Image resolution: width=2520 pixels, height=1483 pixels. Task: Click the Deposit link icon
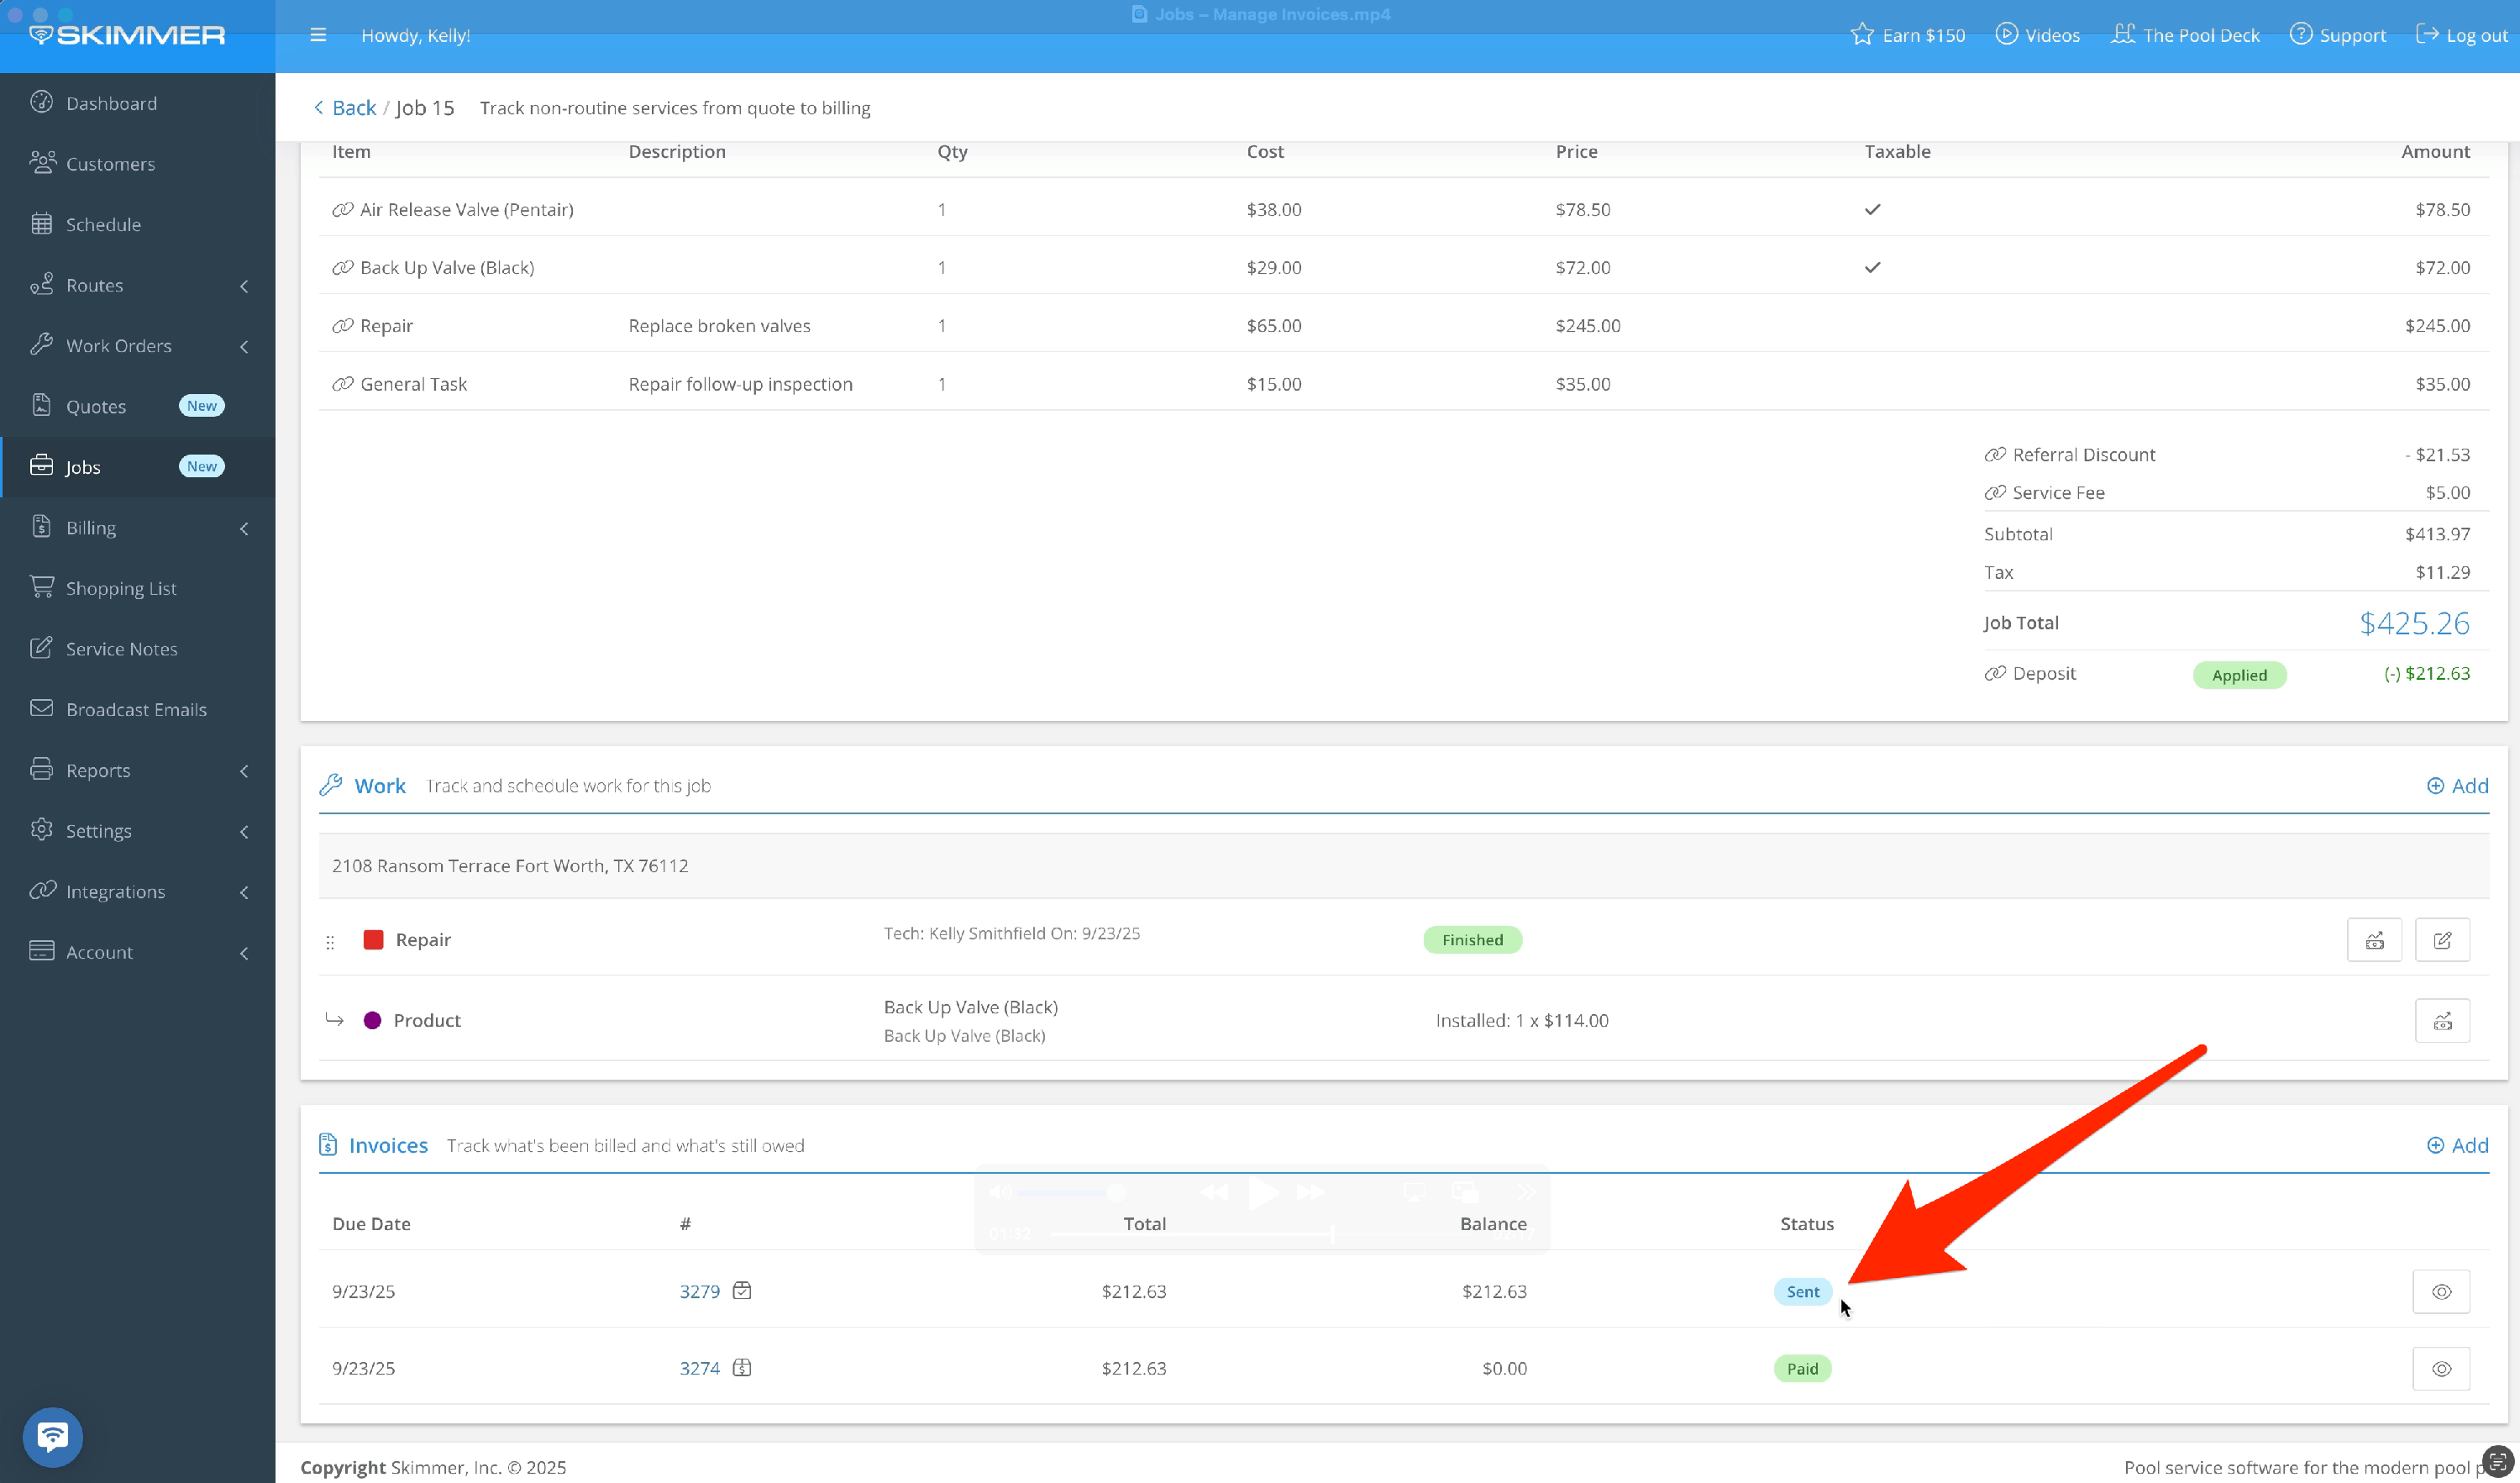click(1995, 674)
